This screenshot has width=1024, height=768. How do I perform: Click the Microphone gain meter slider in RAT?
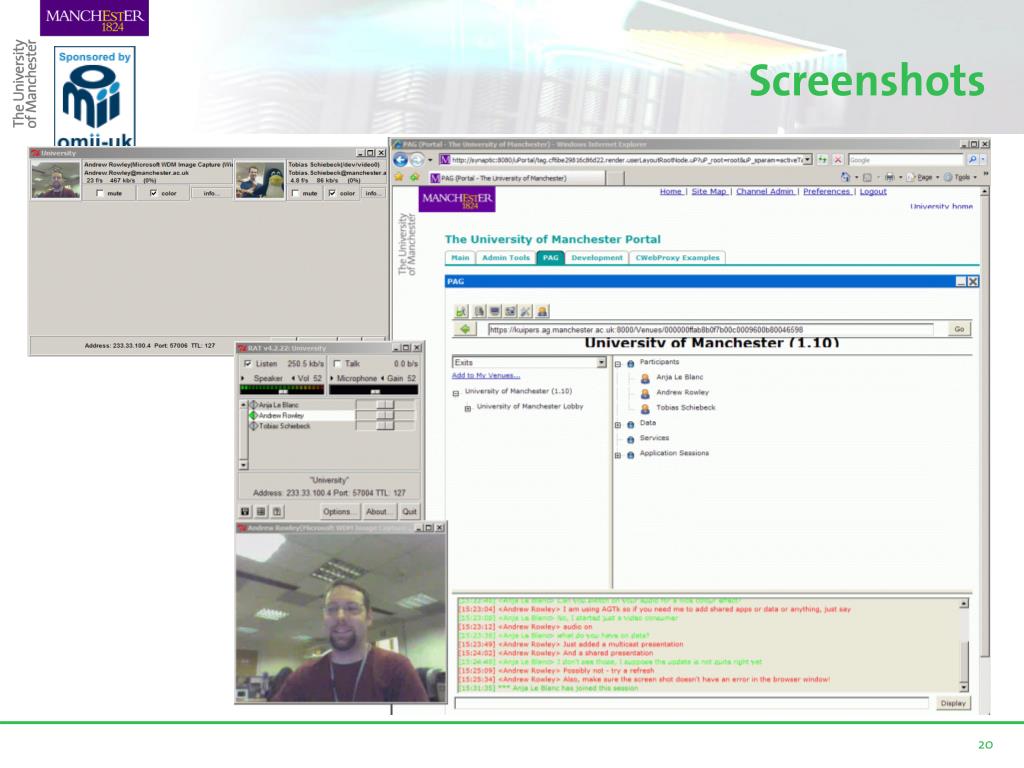(x=374, y=390)
